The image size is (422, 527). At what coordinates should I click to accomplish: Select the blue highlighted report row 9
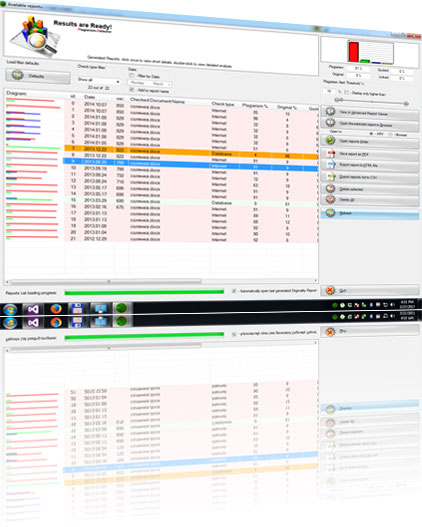tap(191, 165)
